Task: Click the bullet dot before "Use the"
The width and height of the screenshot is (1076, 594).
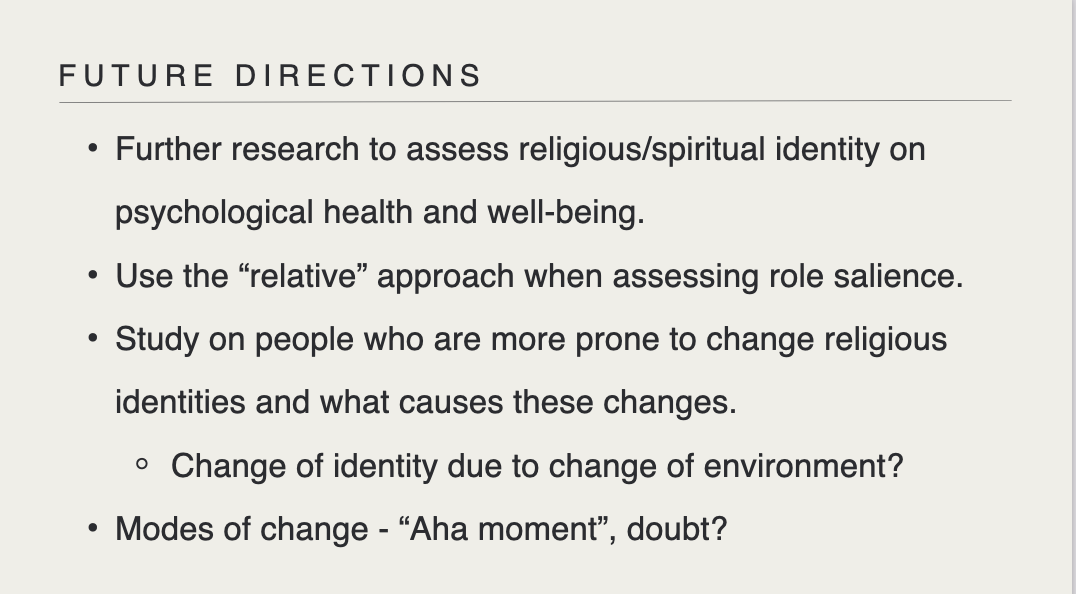Action: click(93, 276)
